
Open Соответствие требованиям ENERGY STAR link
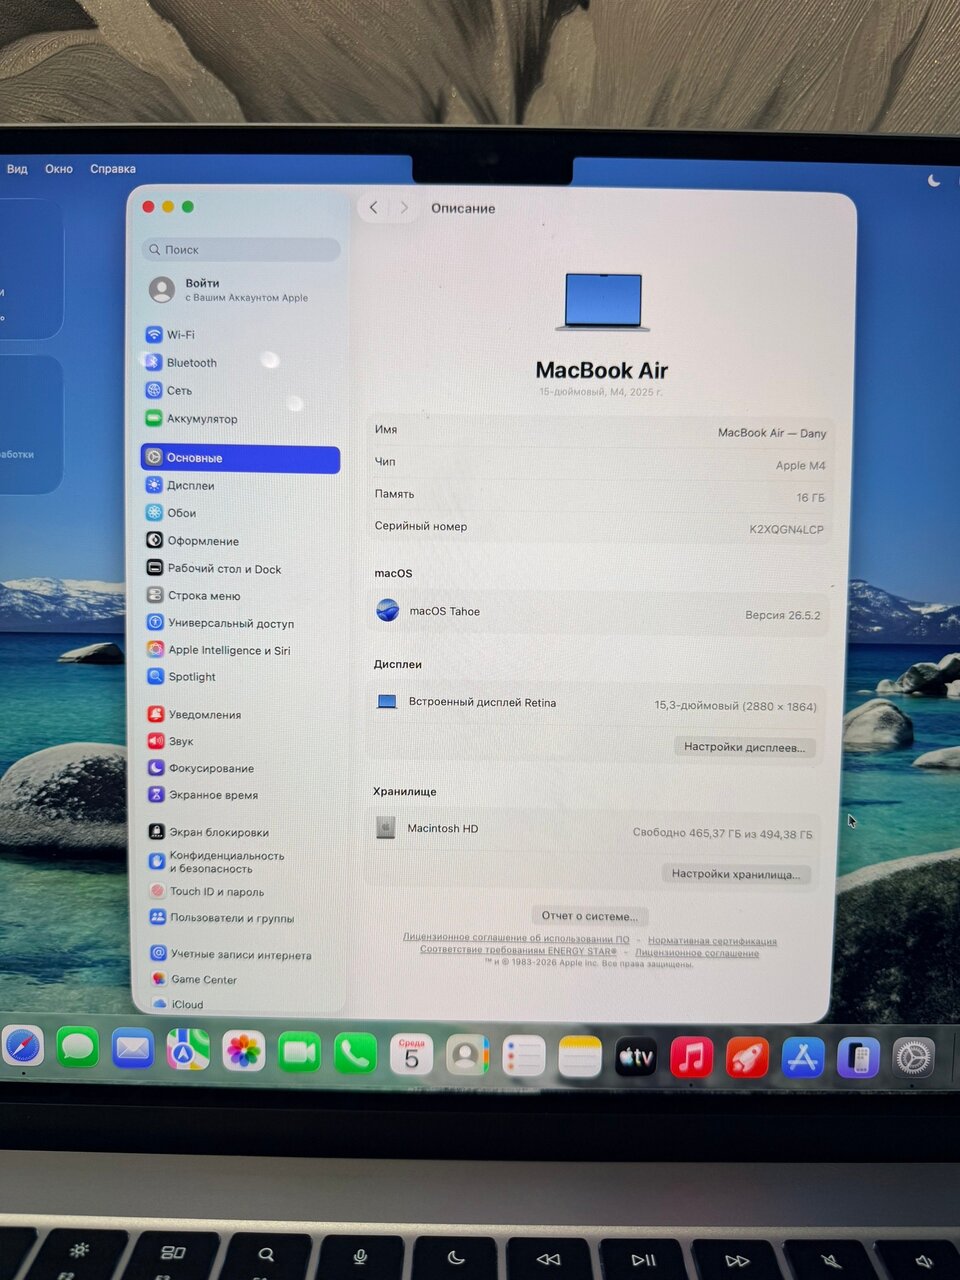click(518, 950)
